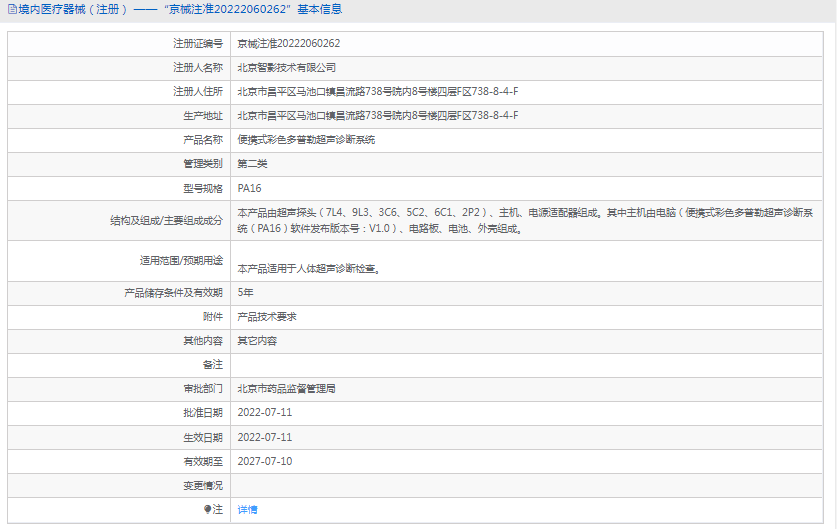Select management class value 第二类
This screenshot has height=529, width=837.
click(x=252, y=164)
